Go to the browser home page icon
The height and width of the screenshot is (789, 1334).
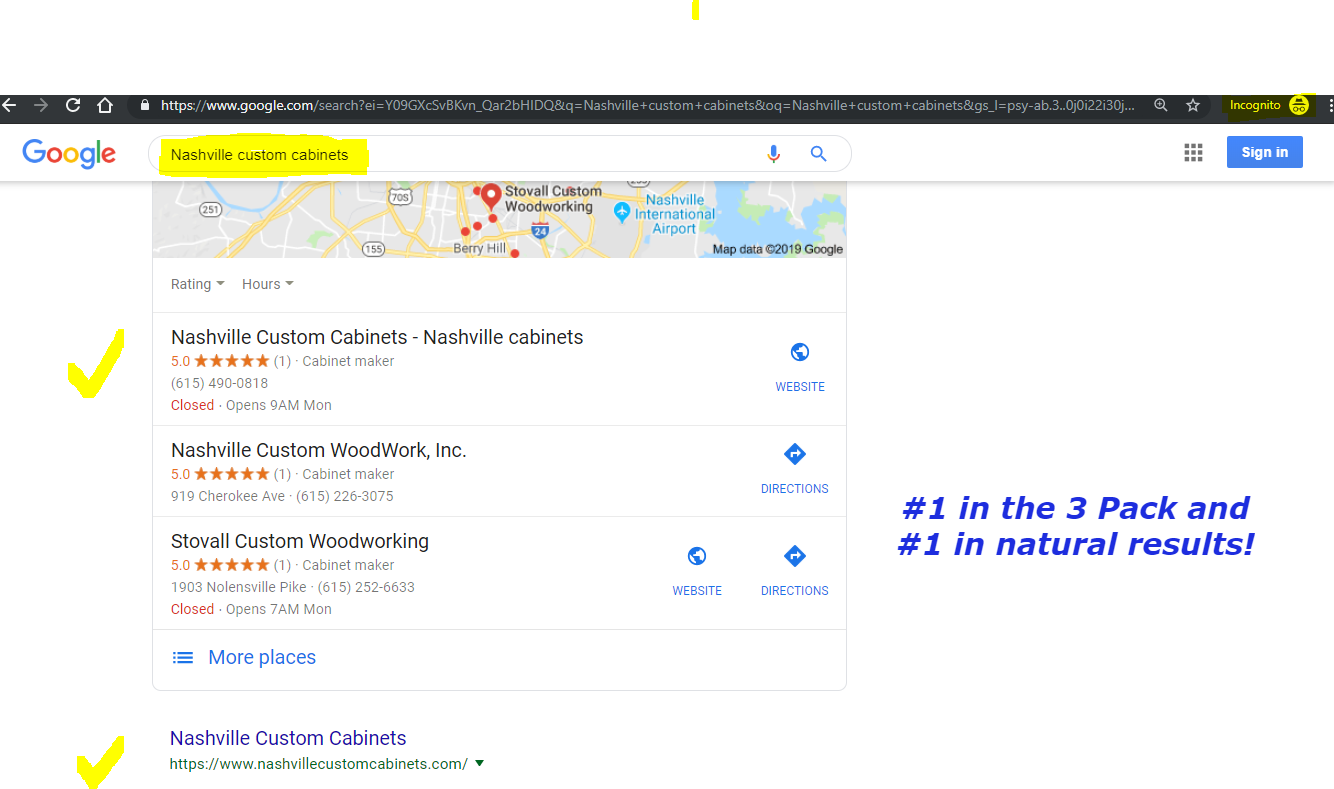105,105
